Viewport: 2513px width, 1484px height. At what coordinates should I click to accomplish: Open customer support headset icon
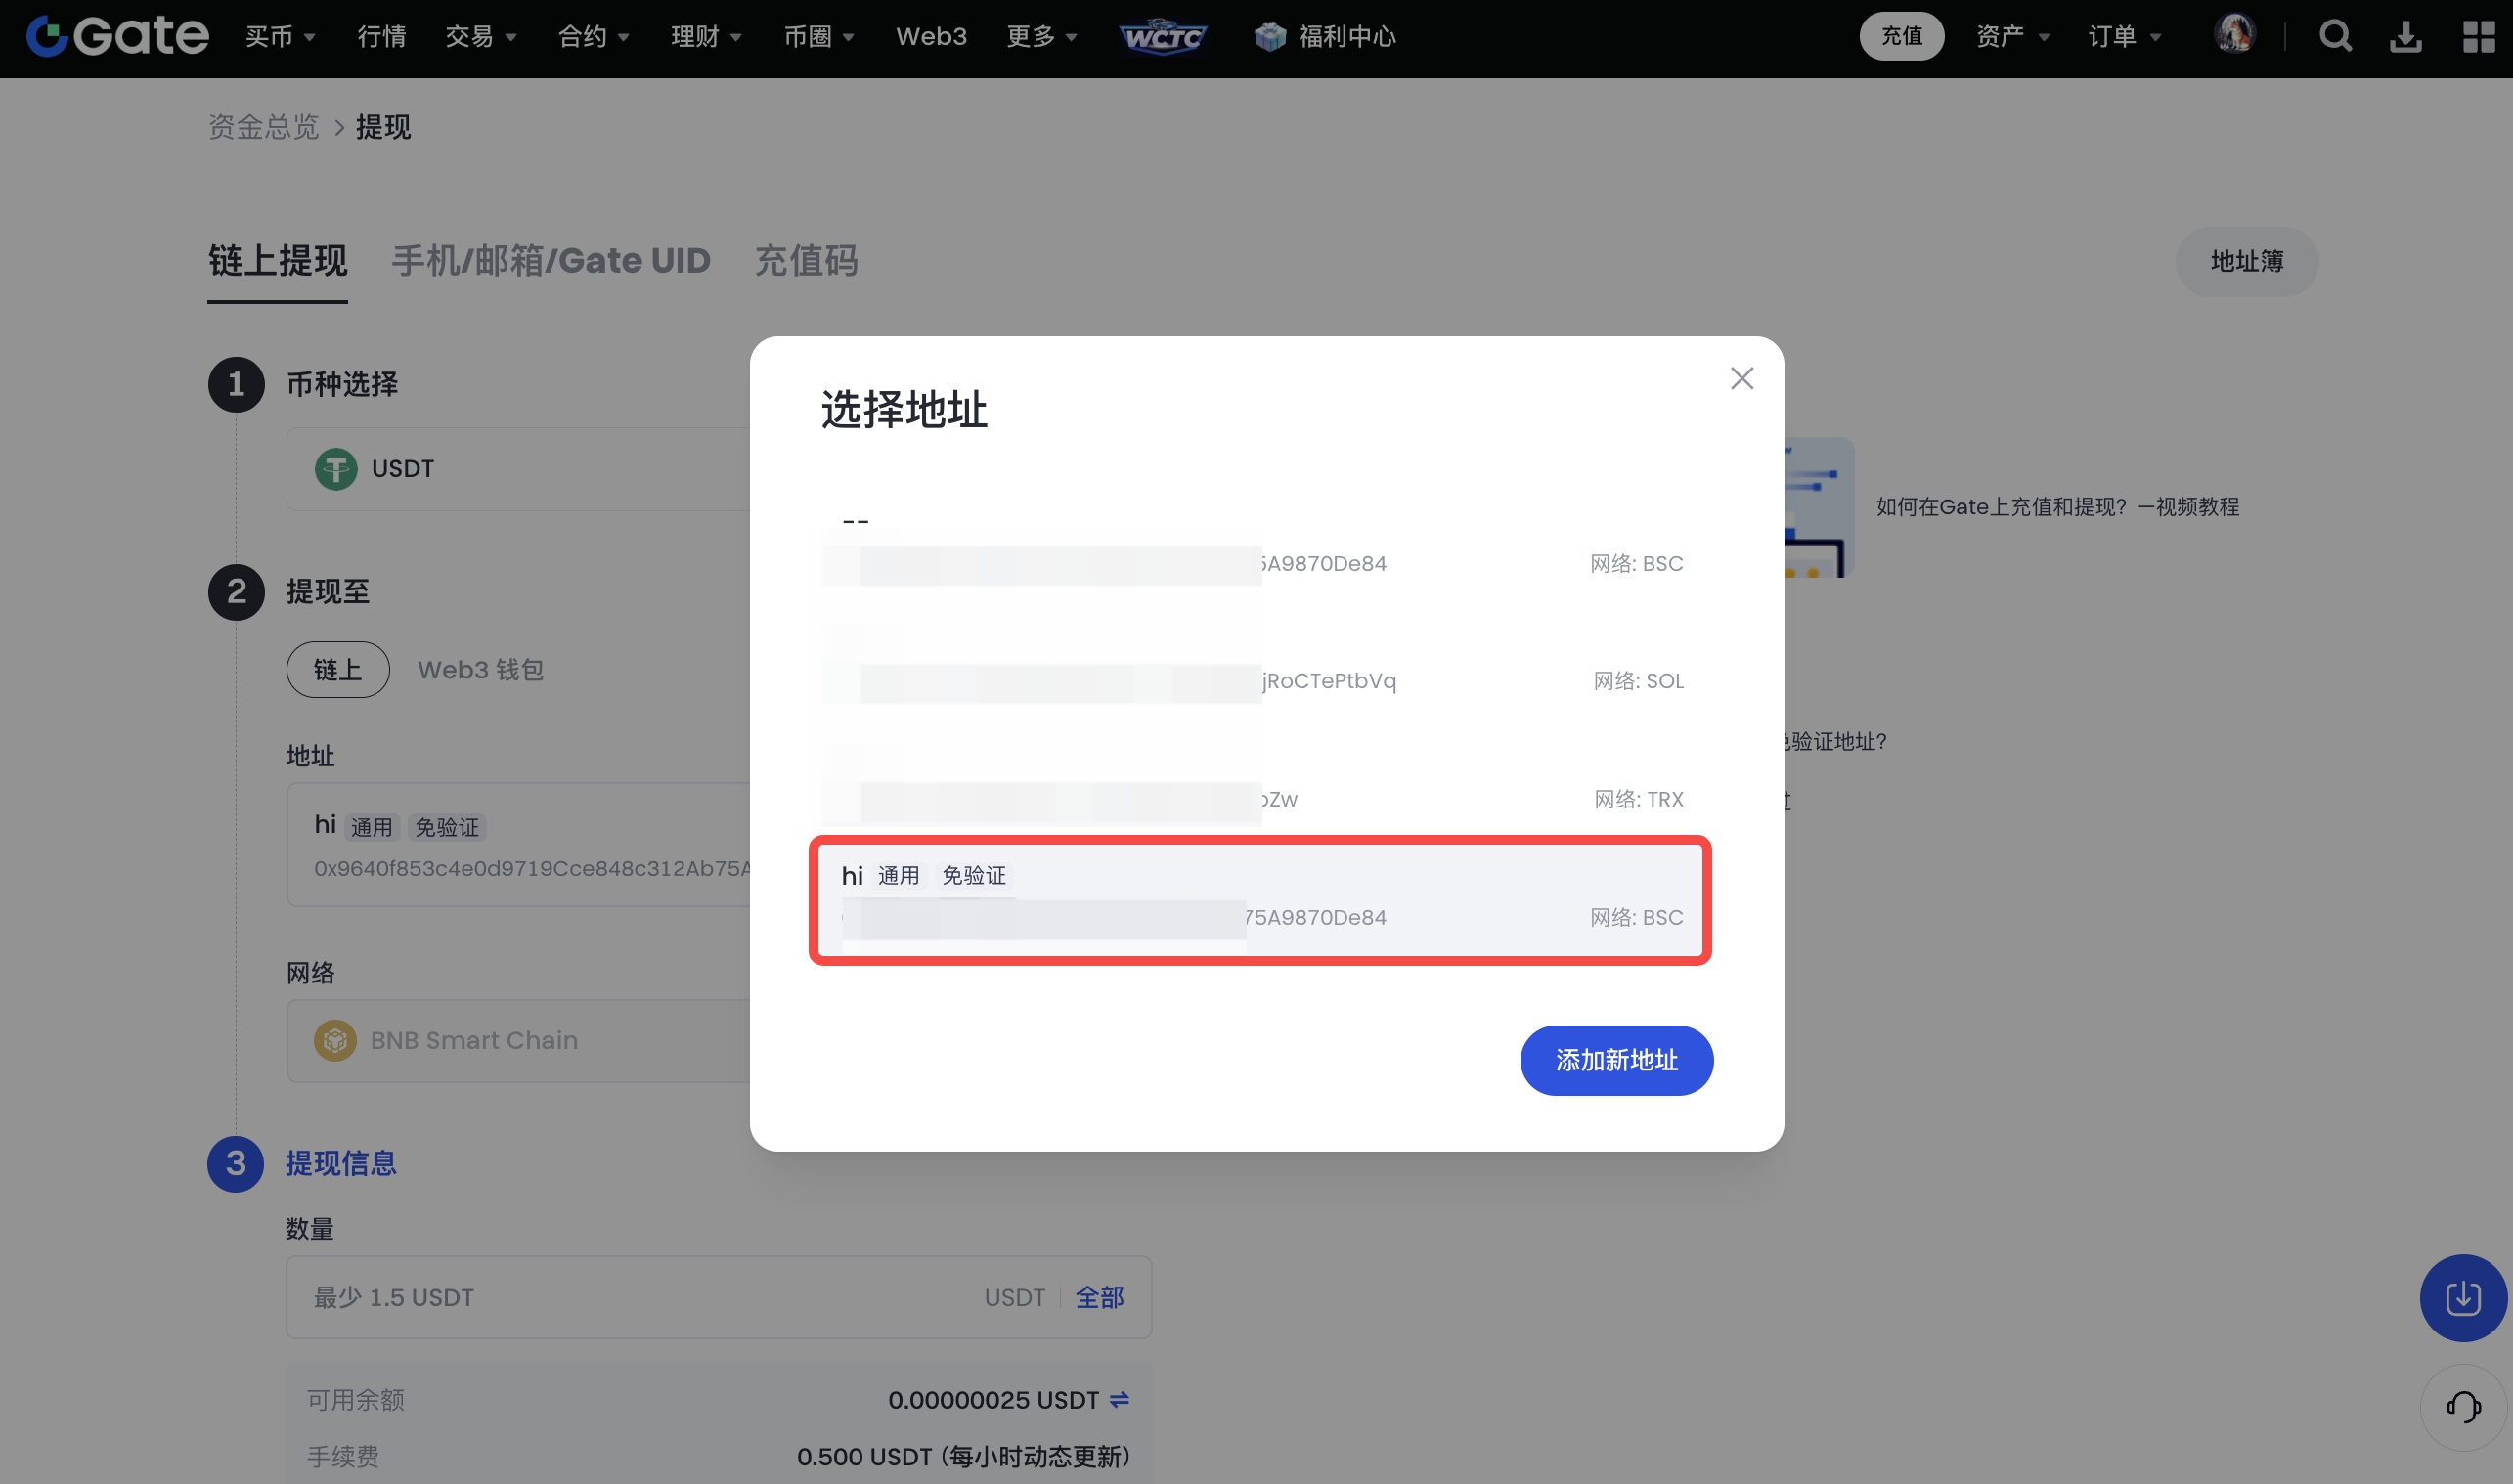coord(2463,1407)
